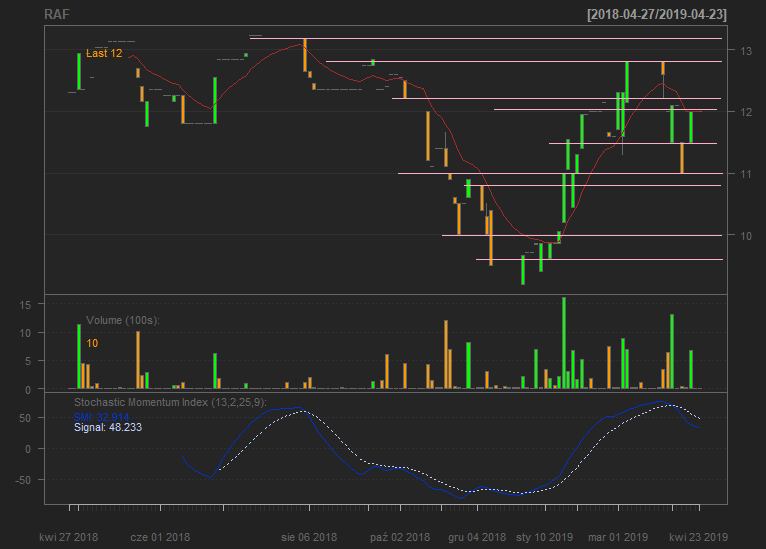
Task: Click price axis label 11
Action: point(746,174)
